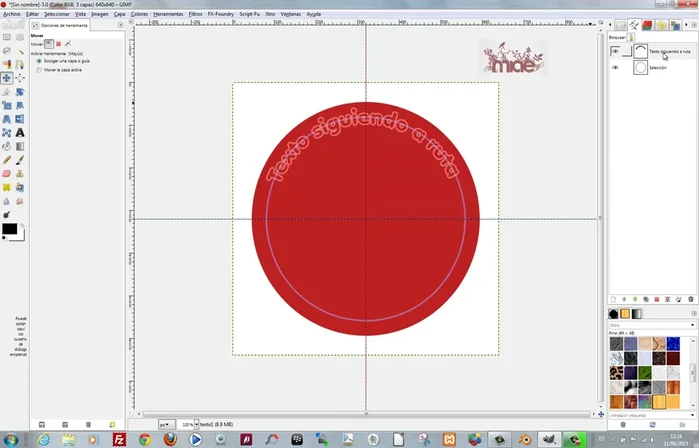Expand the brush filter dropdown

coord(693,324)
